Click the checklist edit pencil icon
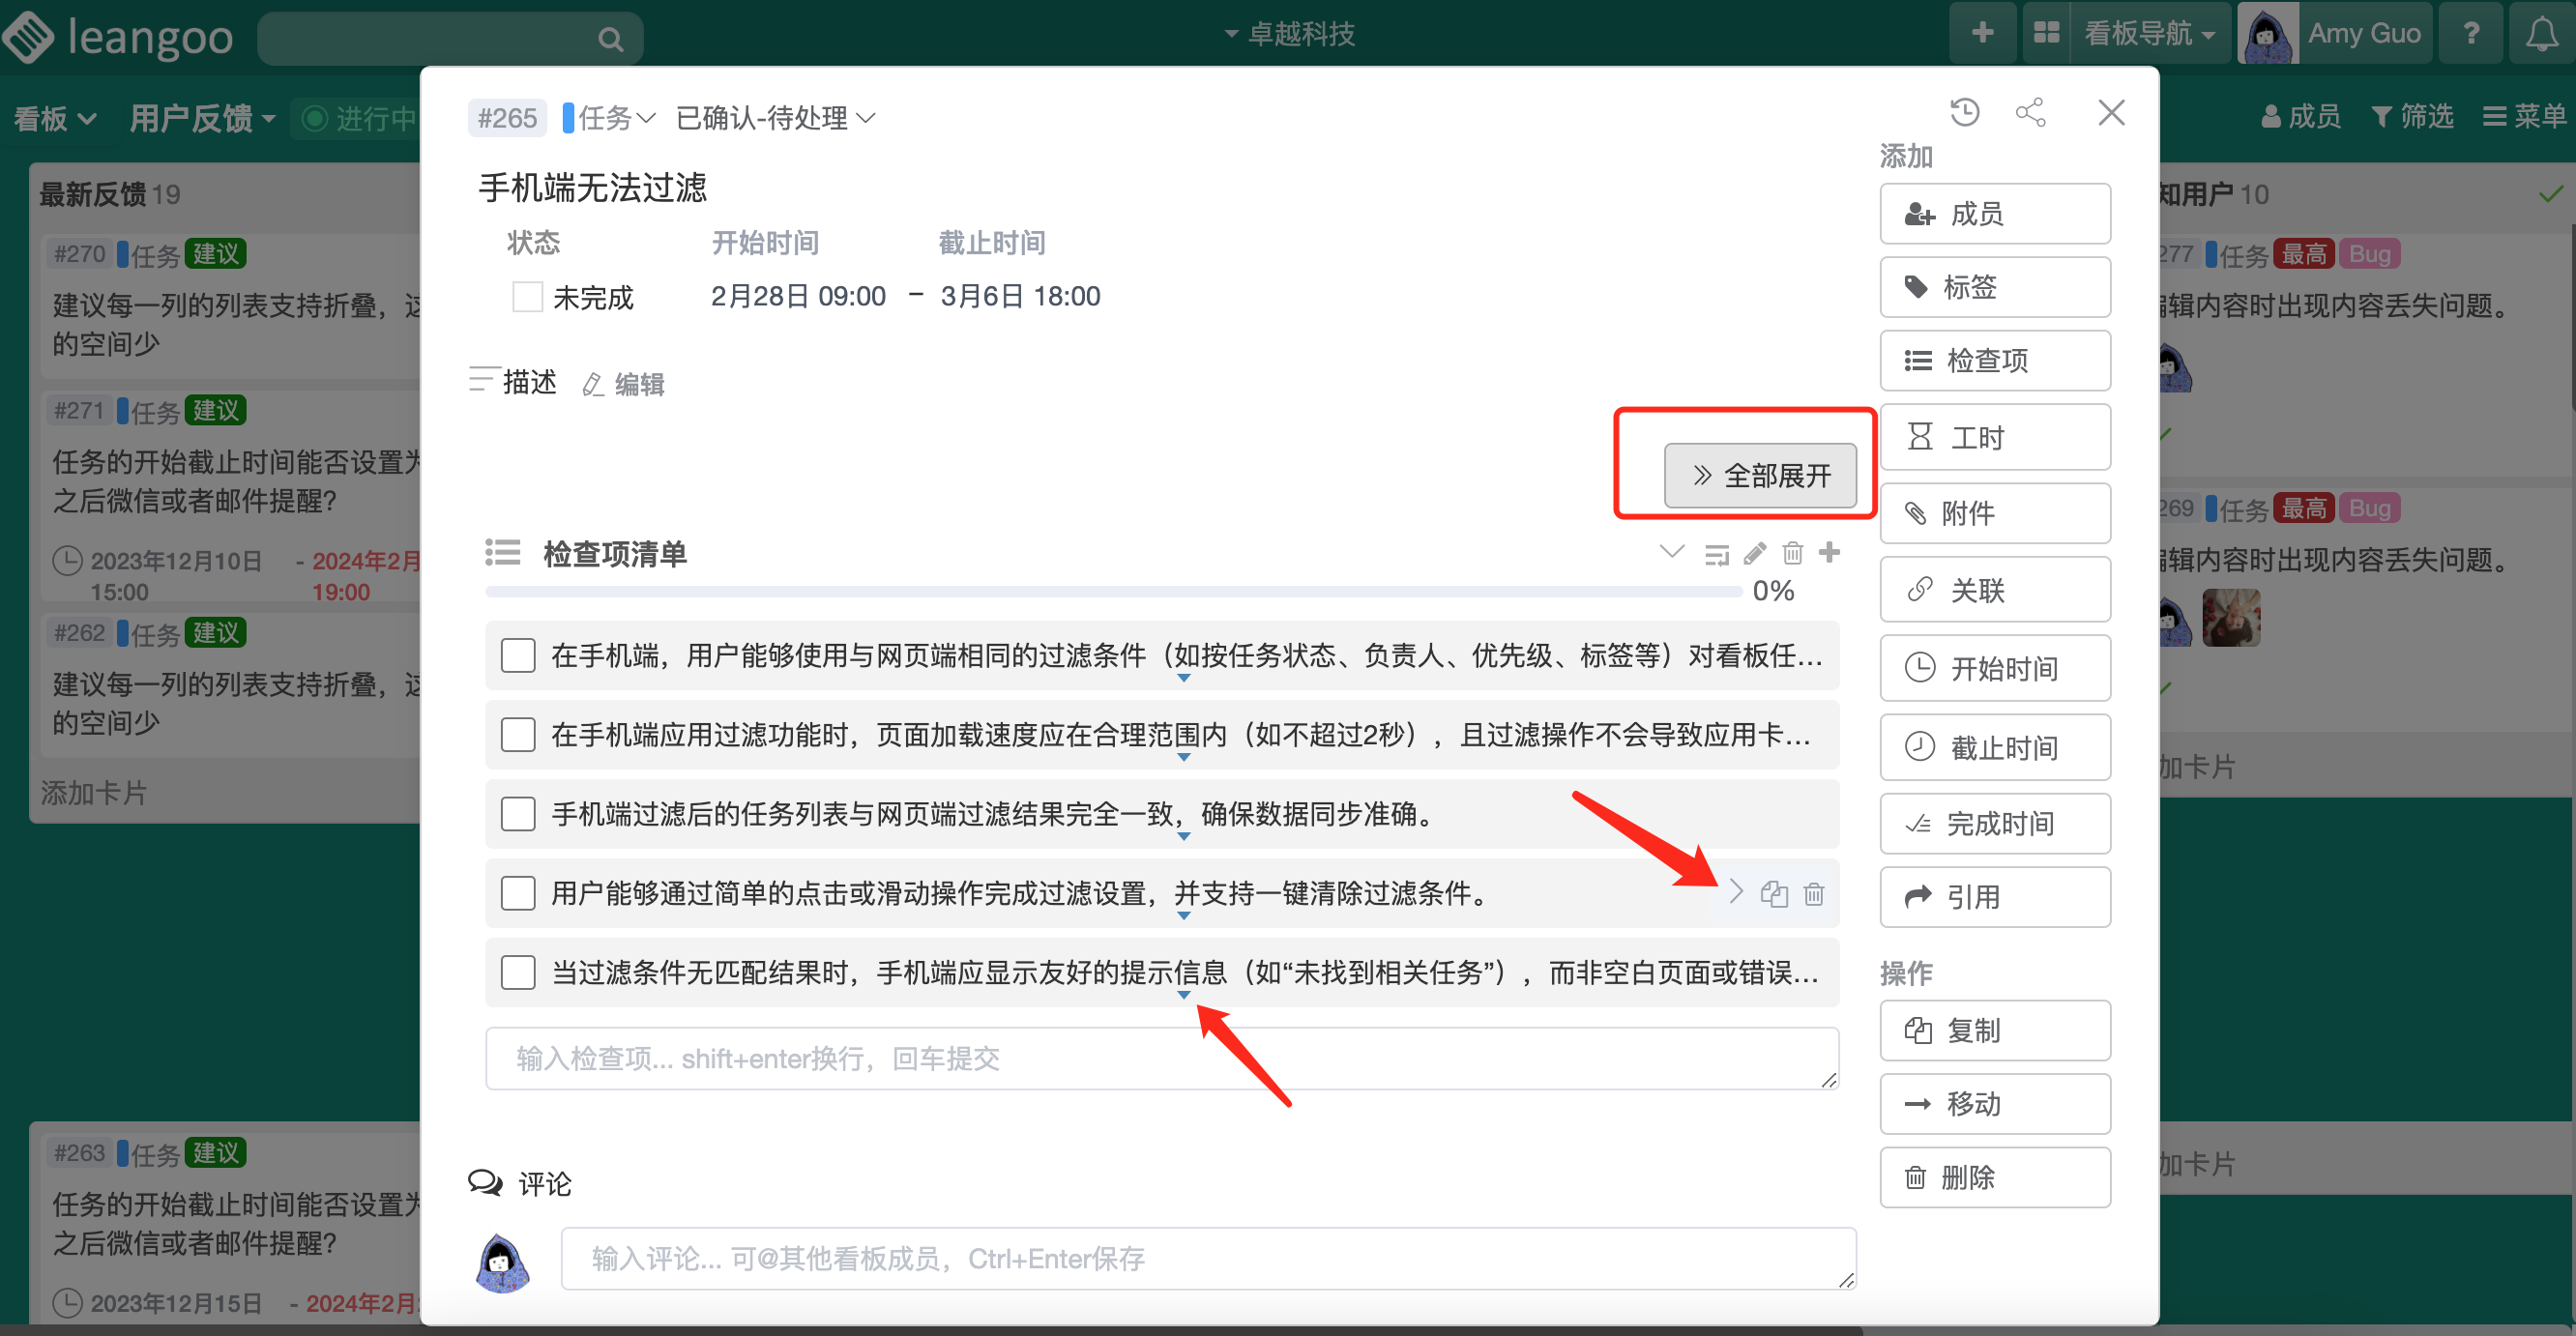The image size is (2576, 1336). click(1754, 553)
